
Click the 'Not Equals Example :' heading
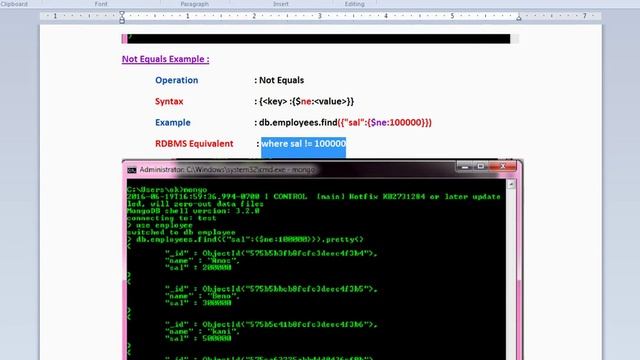point(165,59)
